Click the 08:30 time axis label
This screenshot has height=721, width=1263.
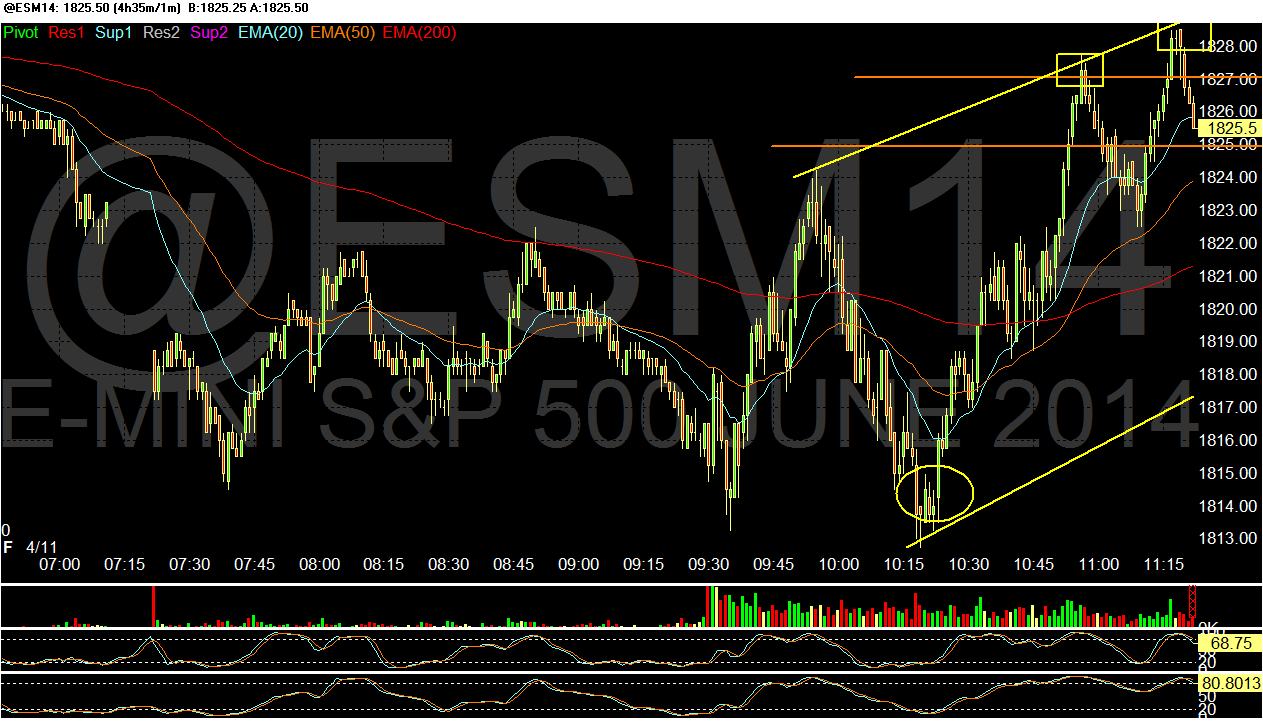click(x=449, y=565)
